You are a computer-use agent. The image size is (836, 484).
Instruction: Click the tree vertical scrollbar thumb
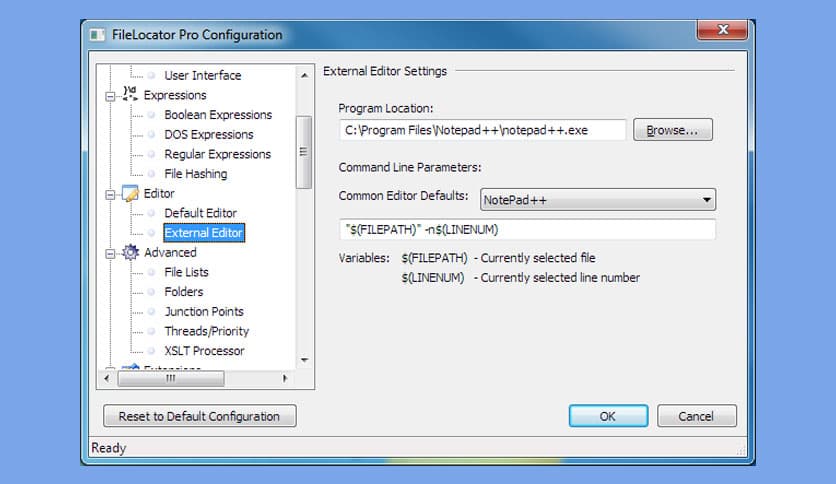click(303, 152)
